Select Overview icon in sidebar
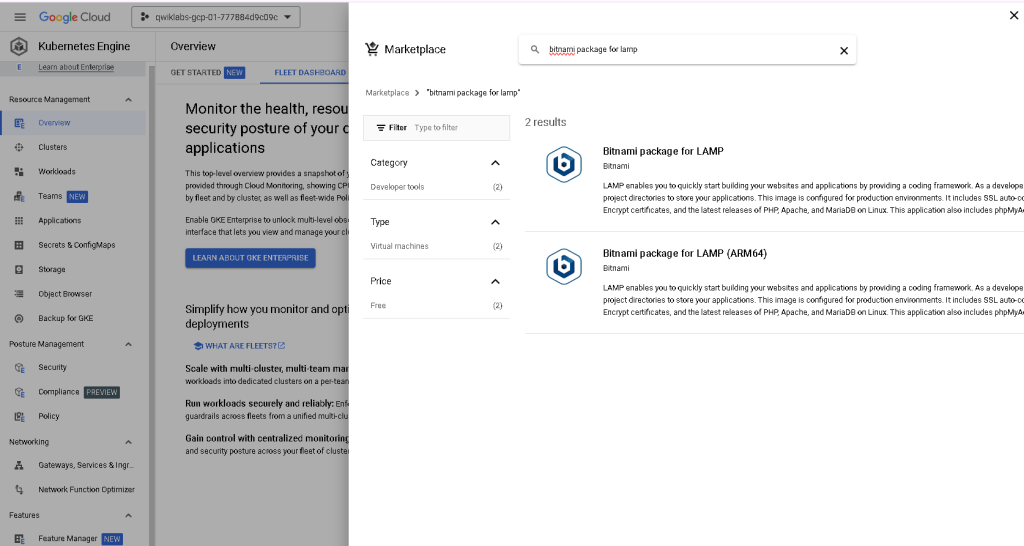 [19, 123]
